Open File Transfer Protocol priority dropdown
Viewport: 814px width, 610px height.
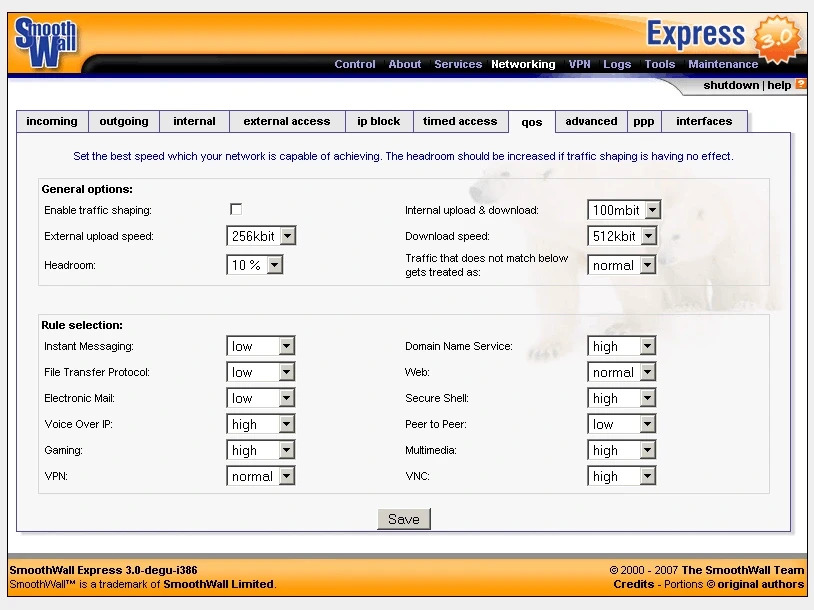[x=261, y=372]
